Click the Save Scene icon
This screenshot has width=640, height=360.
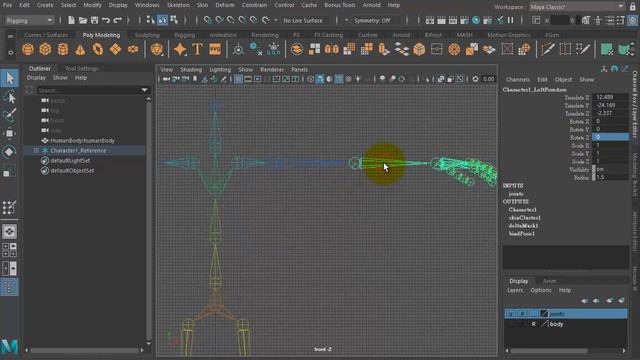(94, 20)
